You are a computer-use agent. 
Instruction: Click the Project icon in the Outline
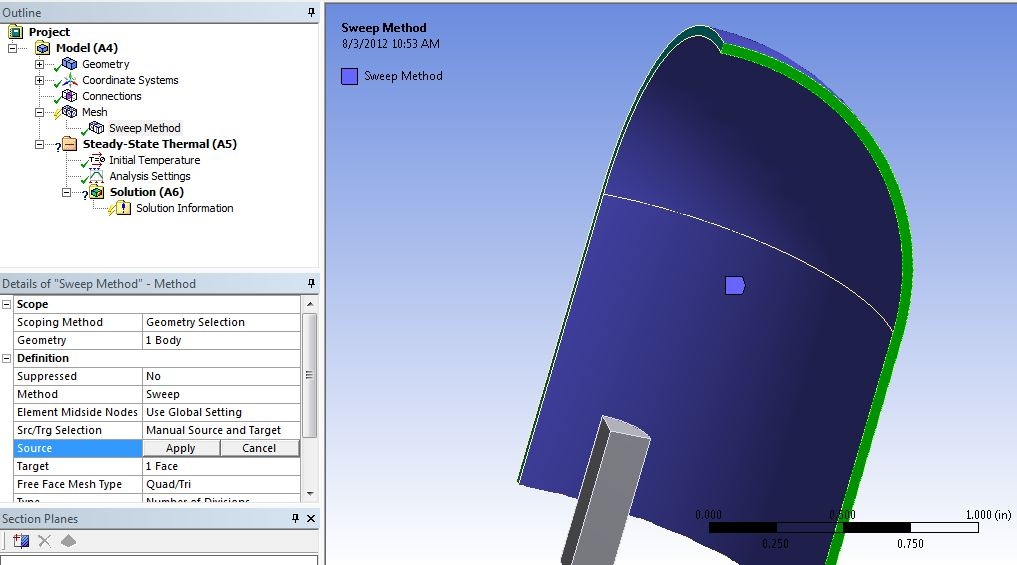(16, 32)
